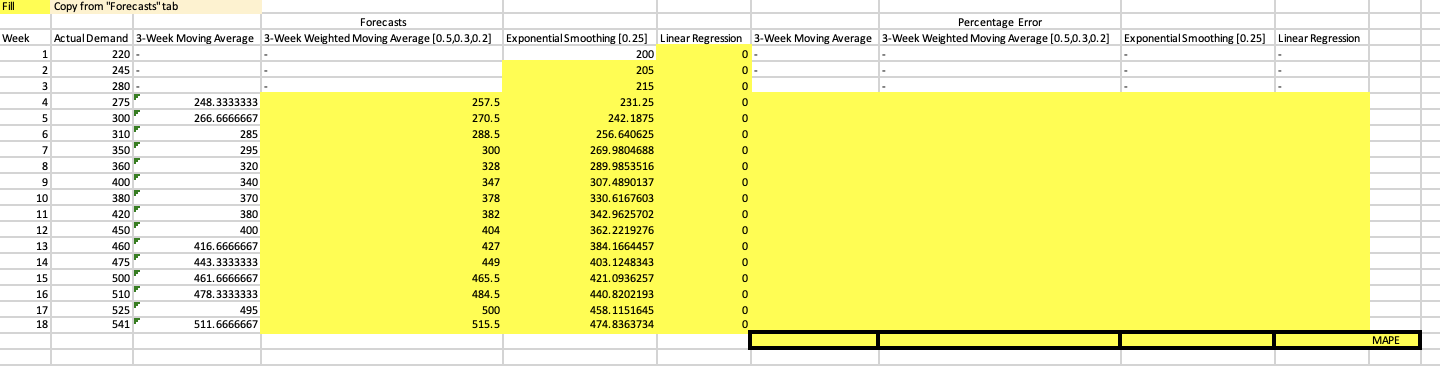This screenshot has height=366, width=1440.
Task: Click moving average cell 511.6666667
Action: 197,325
